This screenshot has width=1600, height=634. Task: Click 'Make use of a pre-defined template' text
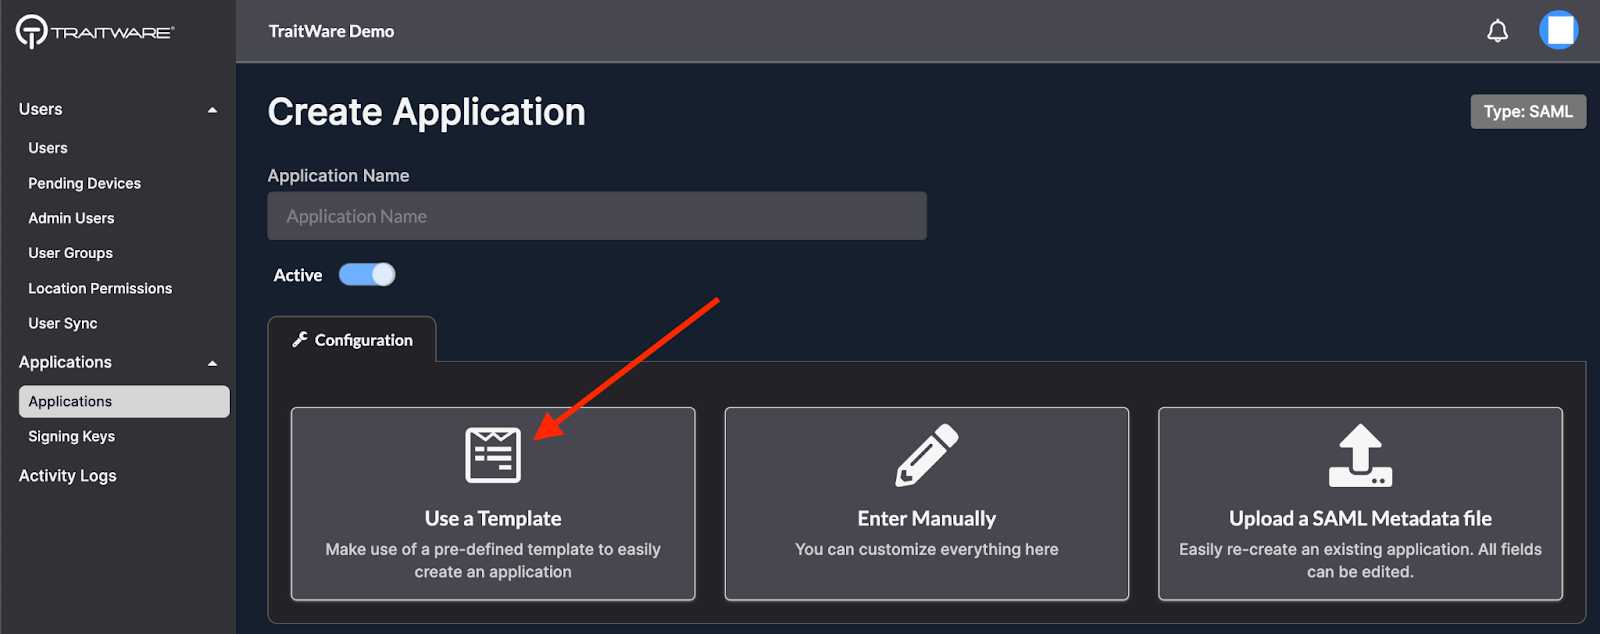click(493, 560)
